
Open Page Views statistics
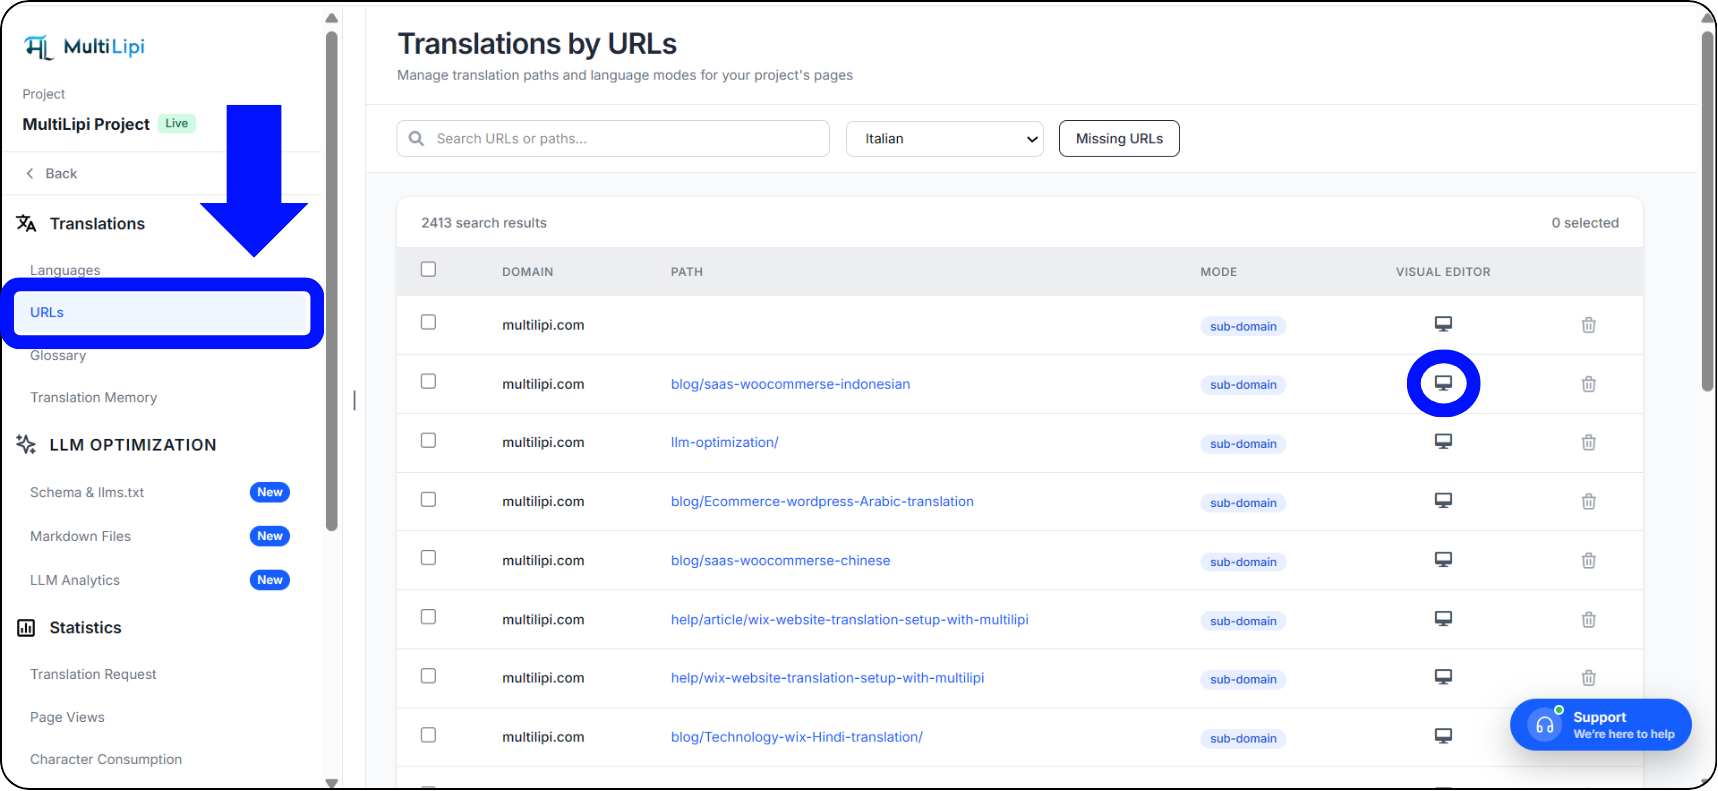tap(67, 718)
